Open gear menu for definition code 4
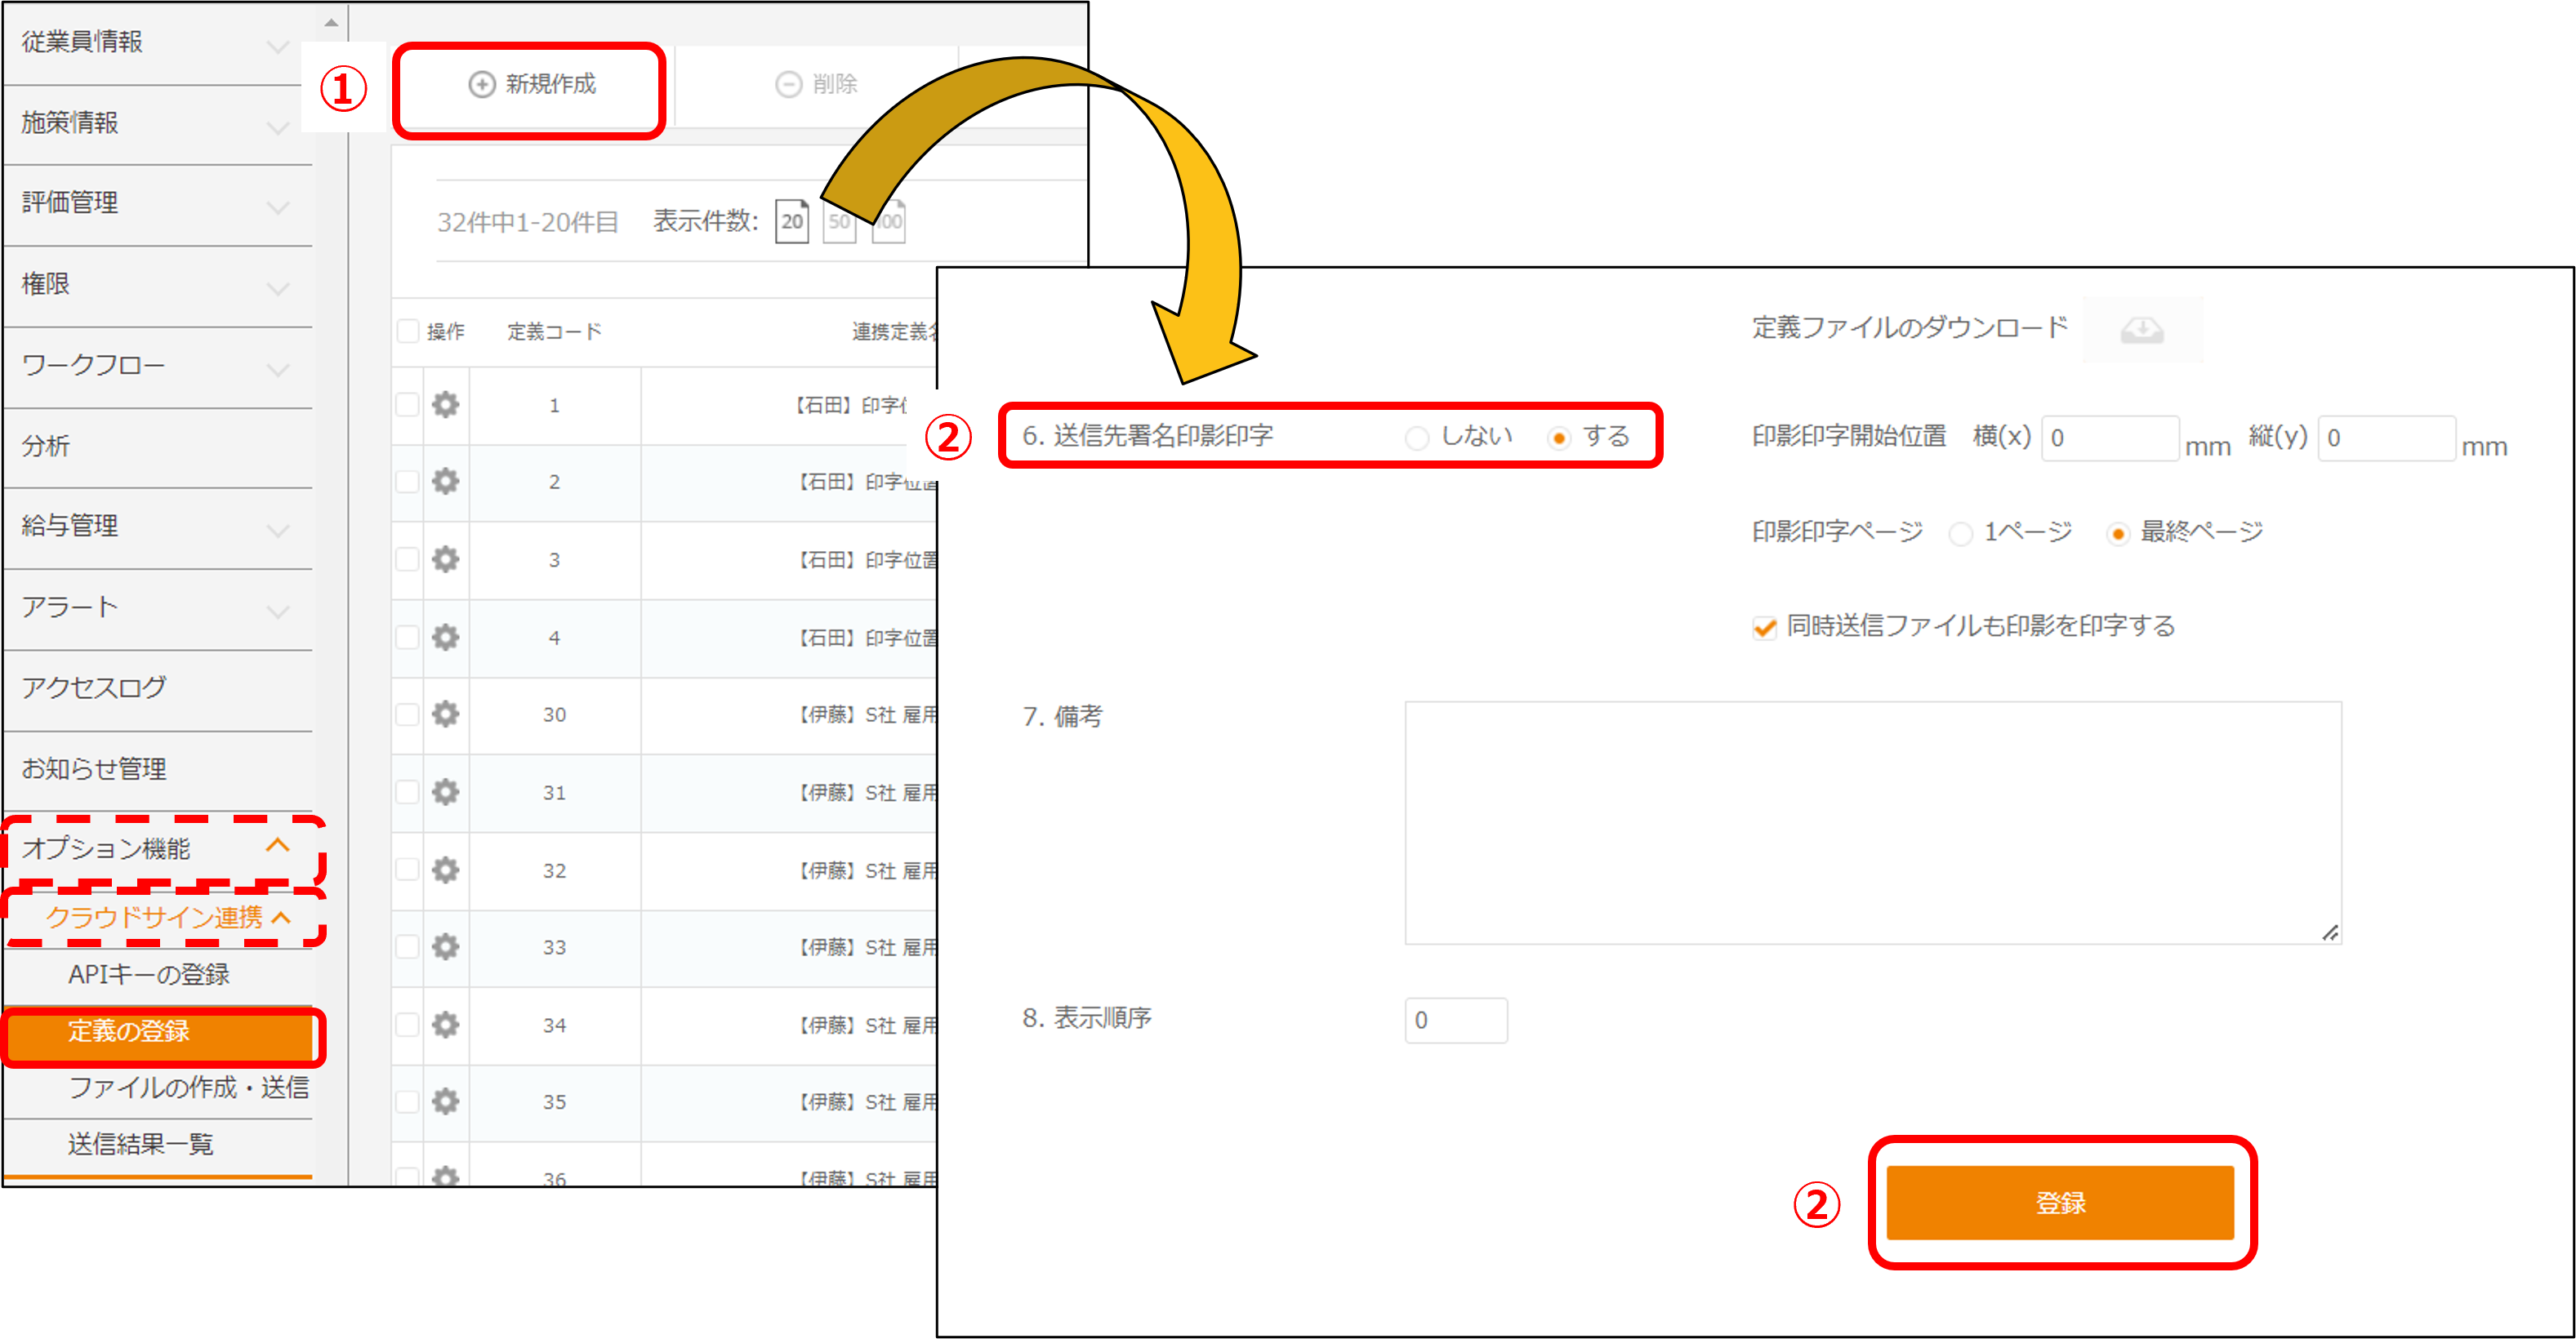This screenshot has width=2576, height=1339. [445, 637]
